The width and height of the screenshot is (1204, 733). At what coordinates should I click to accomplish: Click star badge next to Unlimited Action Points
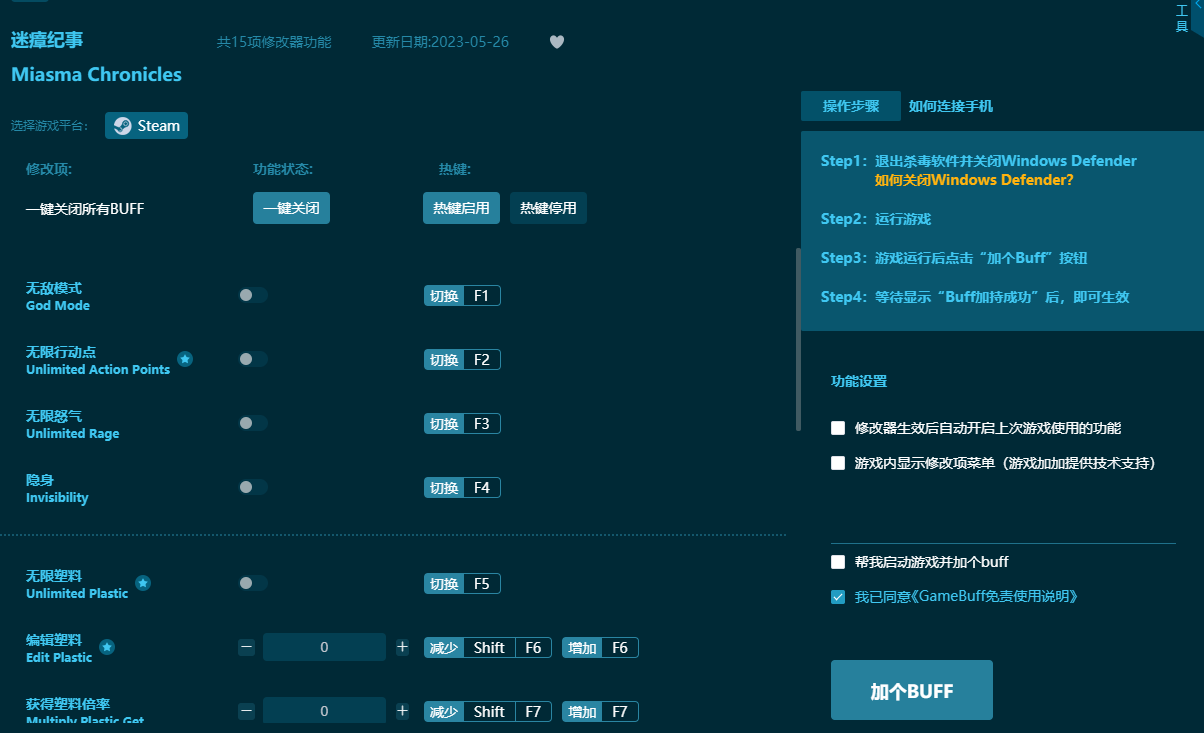point(185,359)
